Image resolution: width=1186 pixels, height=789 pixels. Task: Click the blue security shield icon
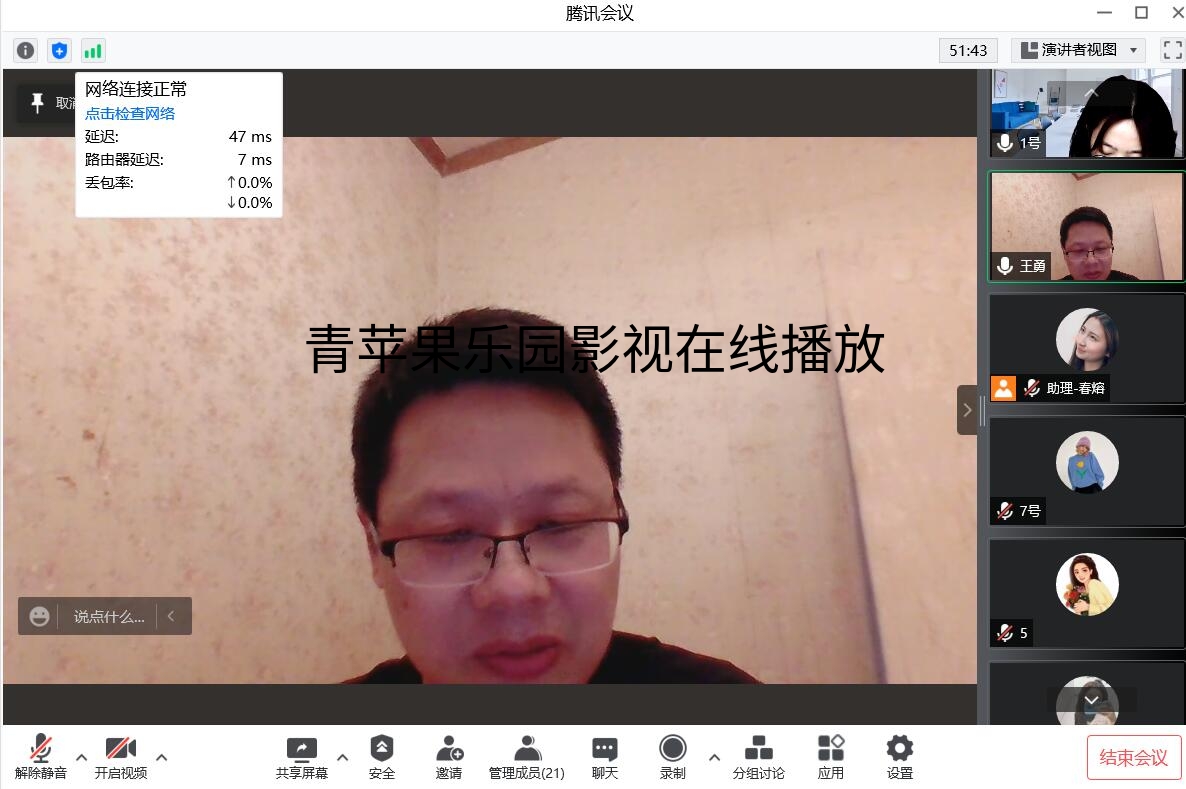coord(59,51)
